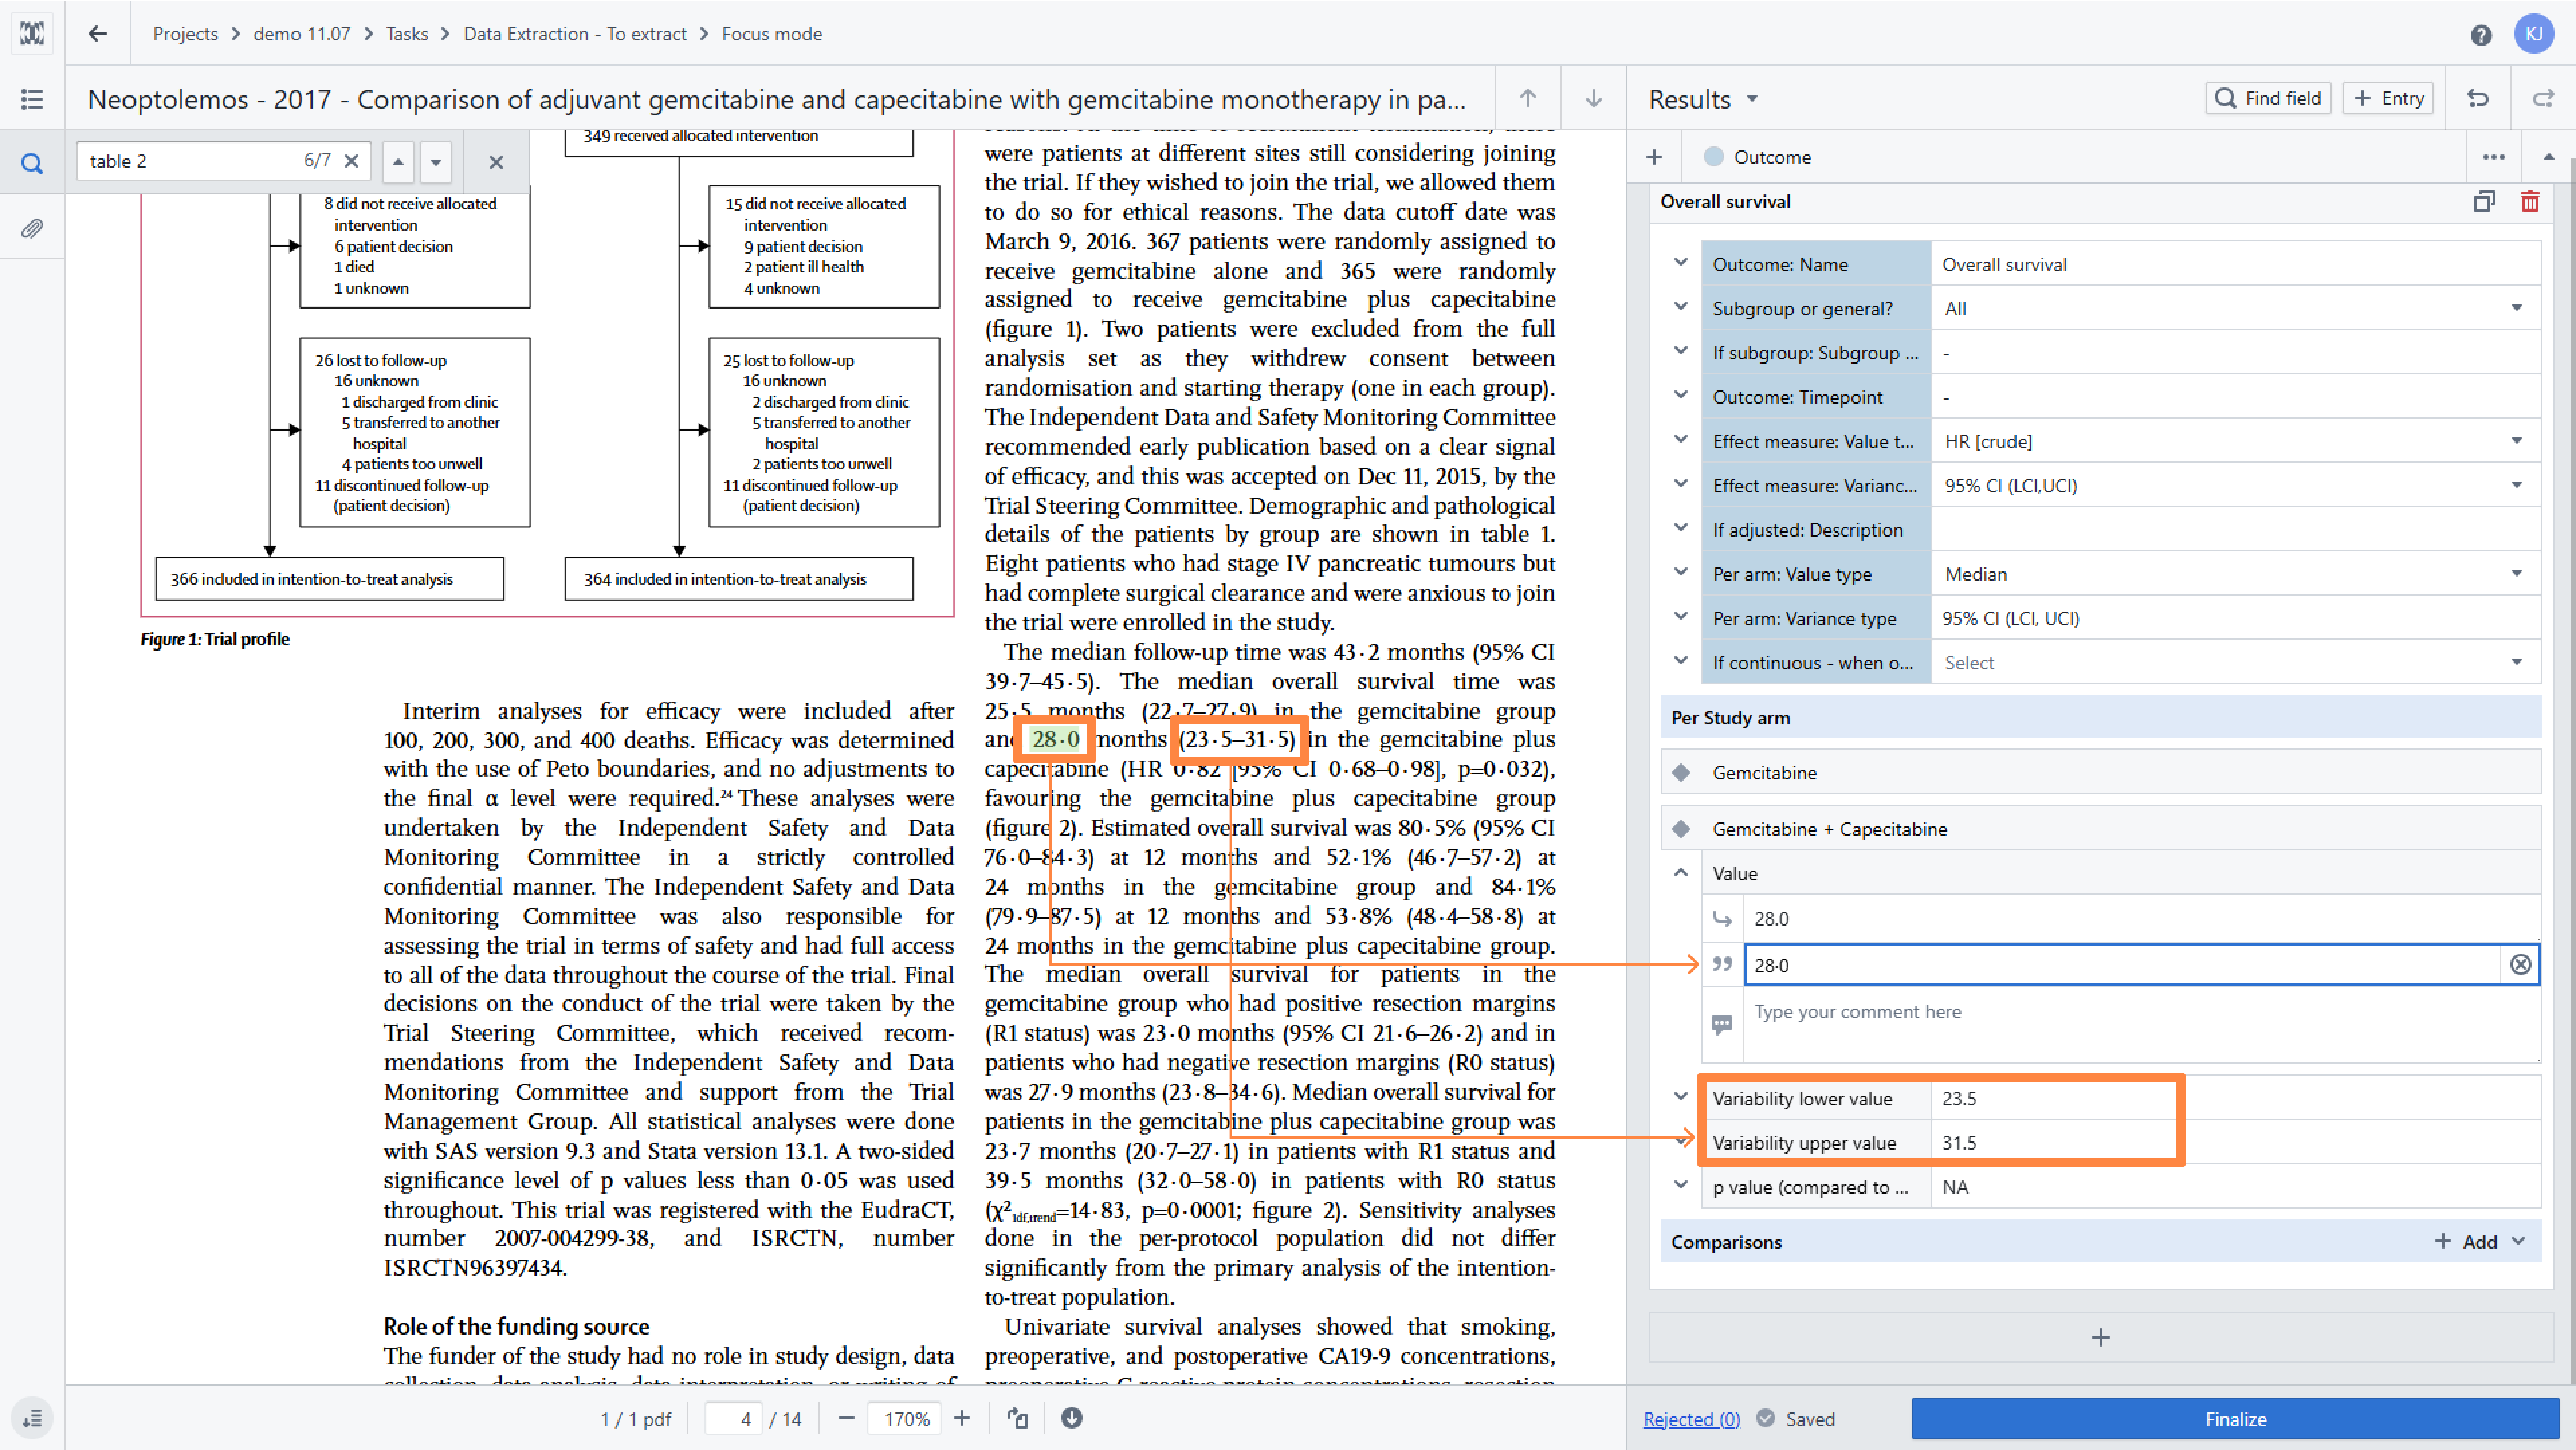Click the highlighted 28·0 value in PDF

click(1055, 739)
